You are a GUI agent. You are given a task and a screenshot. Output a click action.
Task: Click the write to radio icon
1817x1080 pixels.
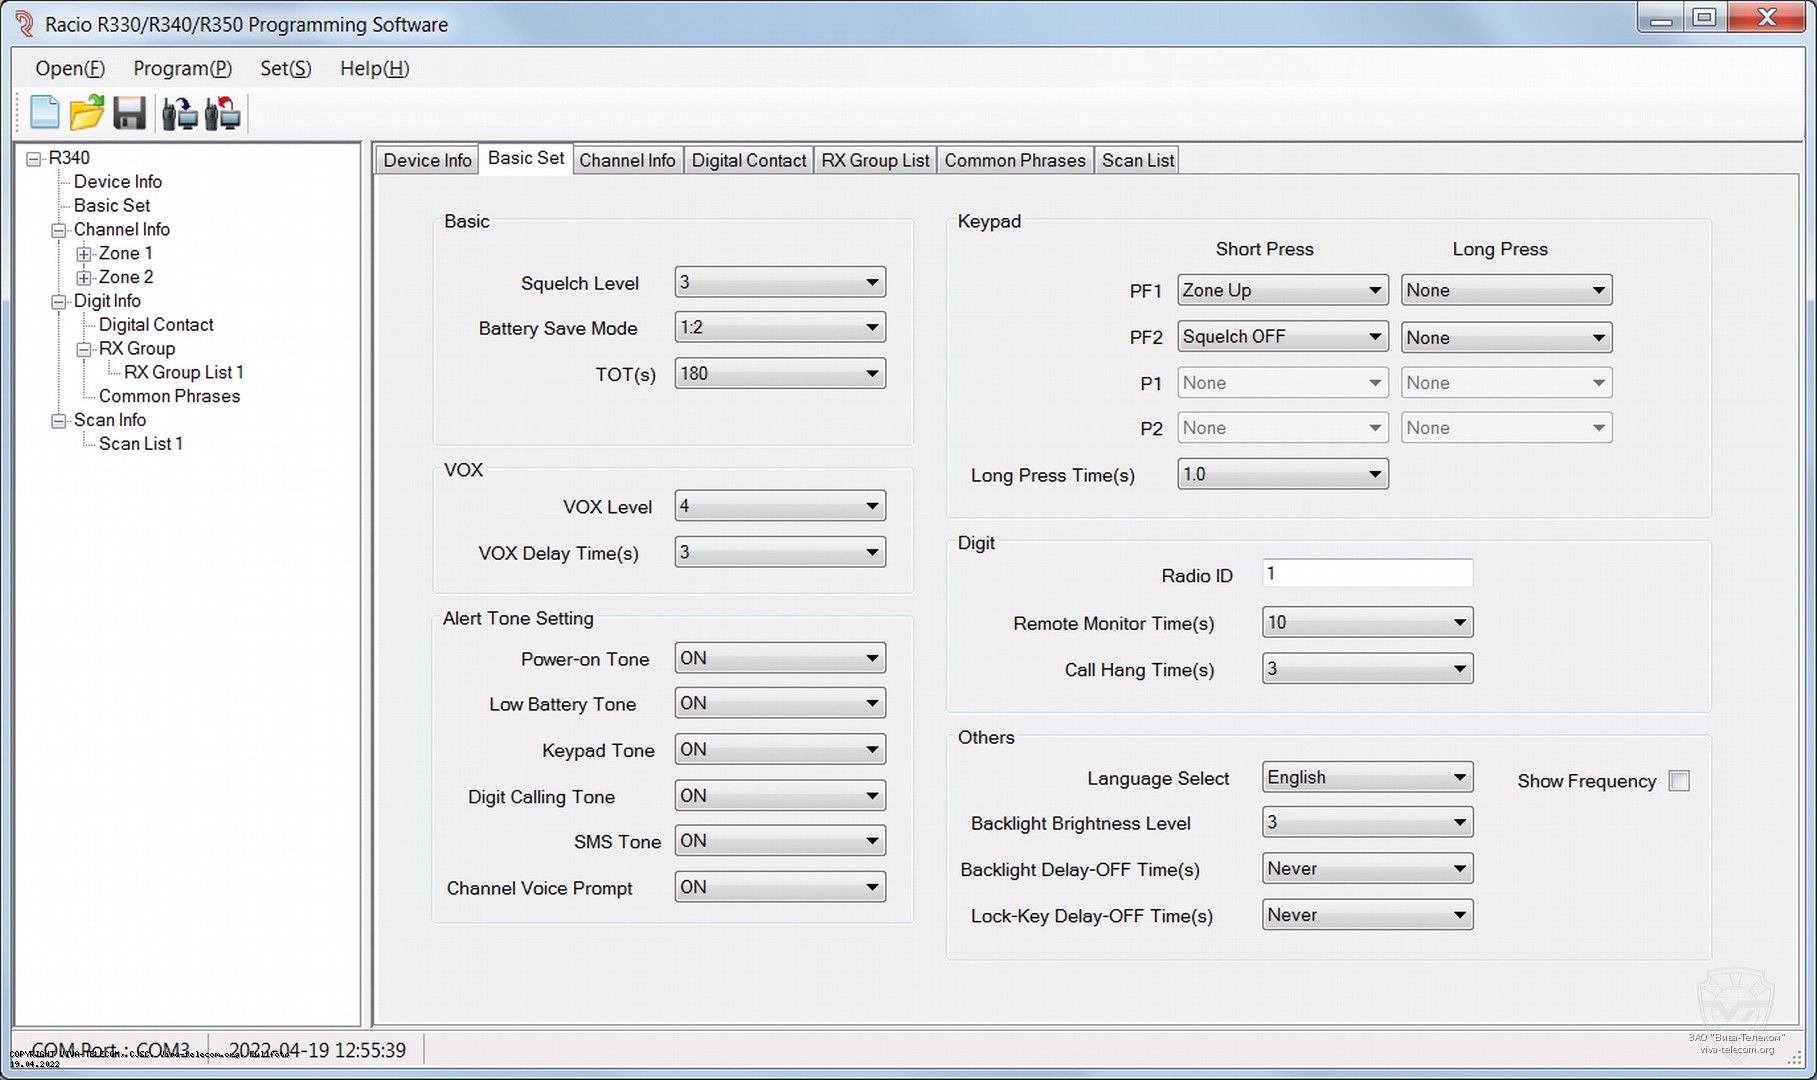(222, 113)
